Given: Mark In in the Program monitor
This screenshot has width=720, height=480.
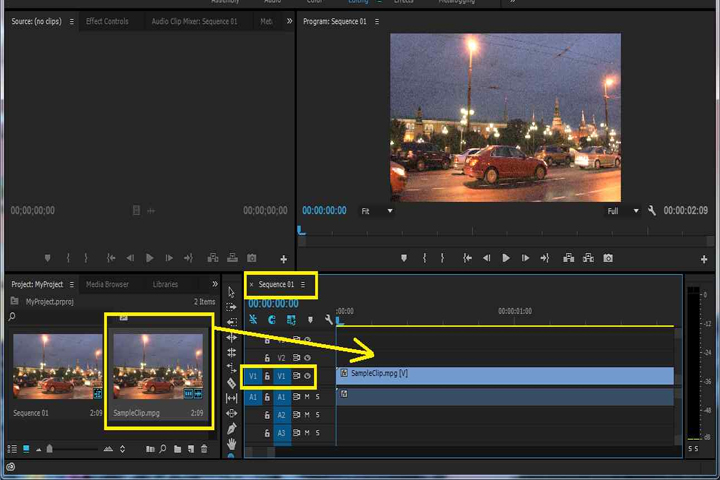Looking at the screenshot, I should tap(425, 258).
